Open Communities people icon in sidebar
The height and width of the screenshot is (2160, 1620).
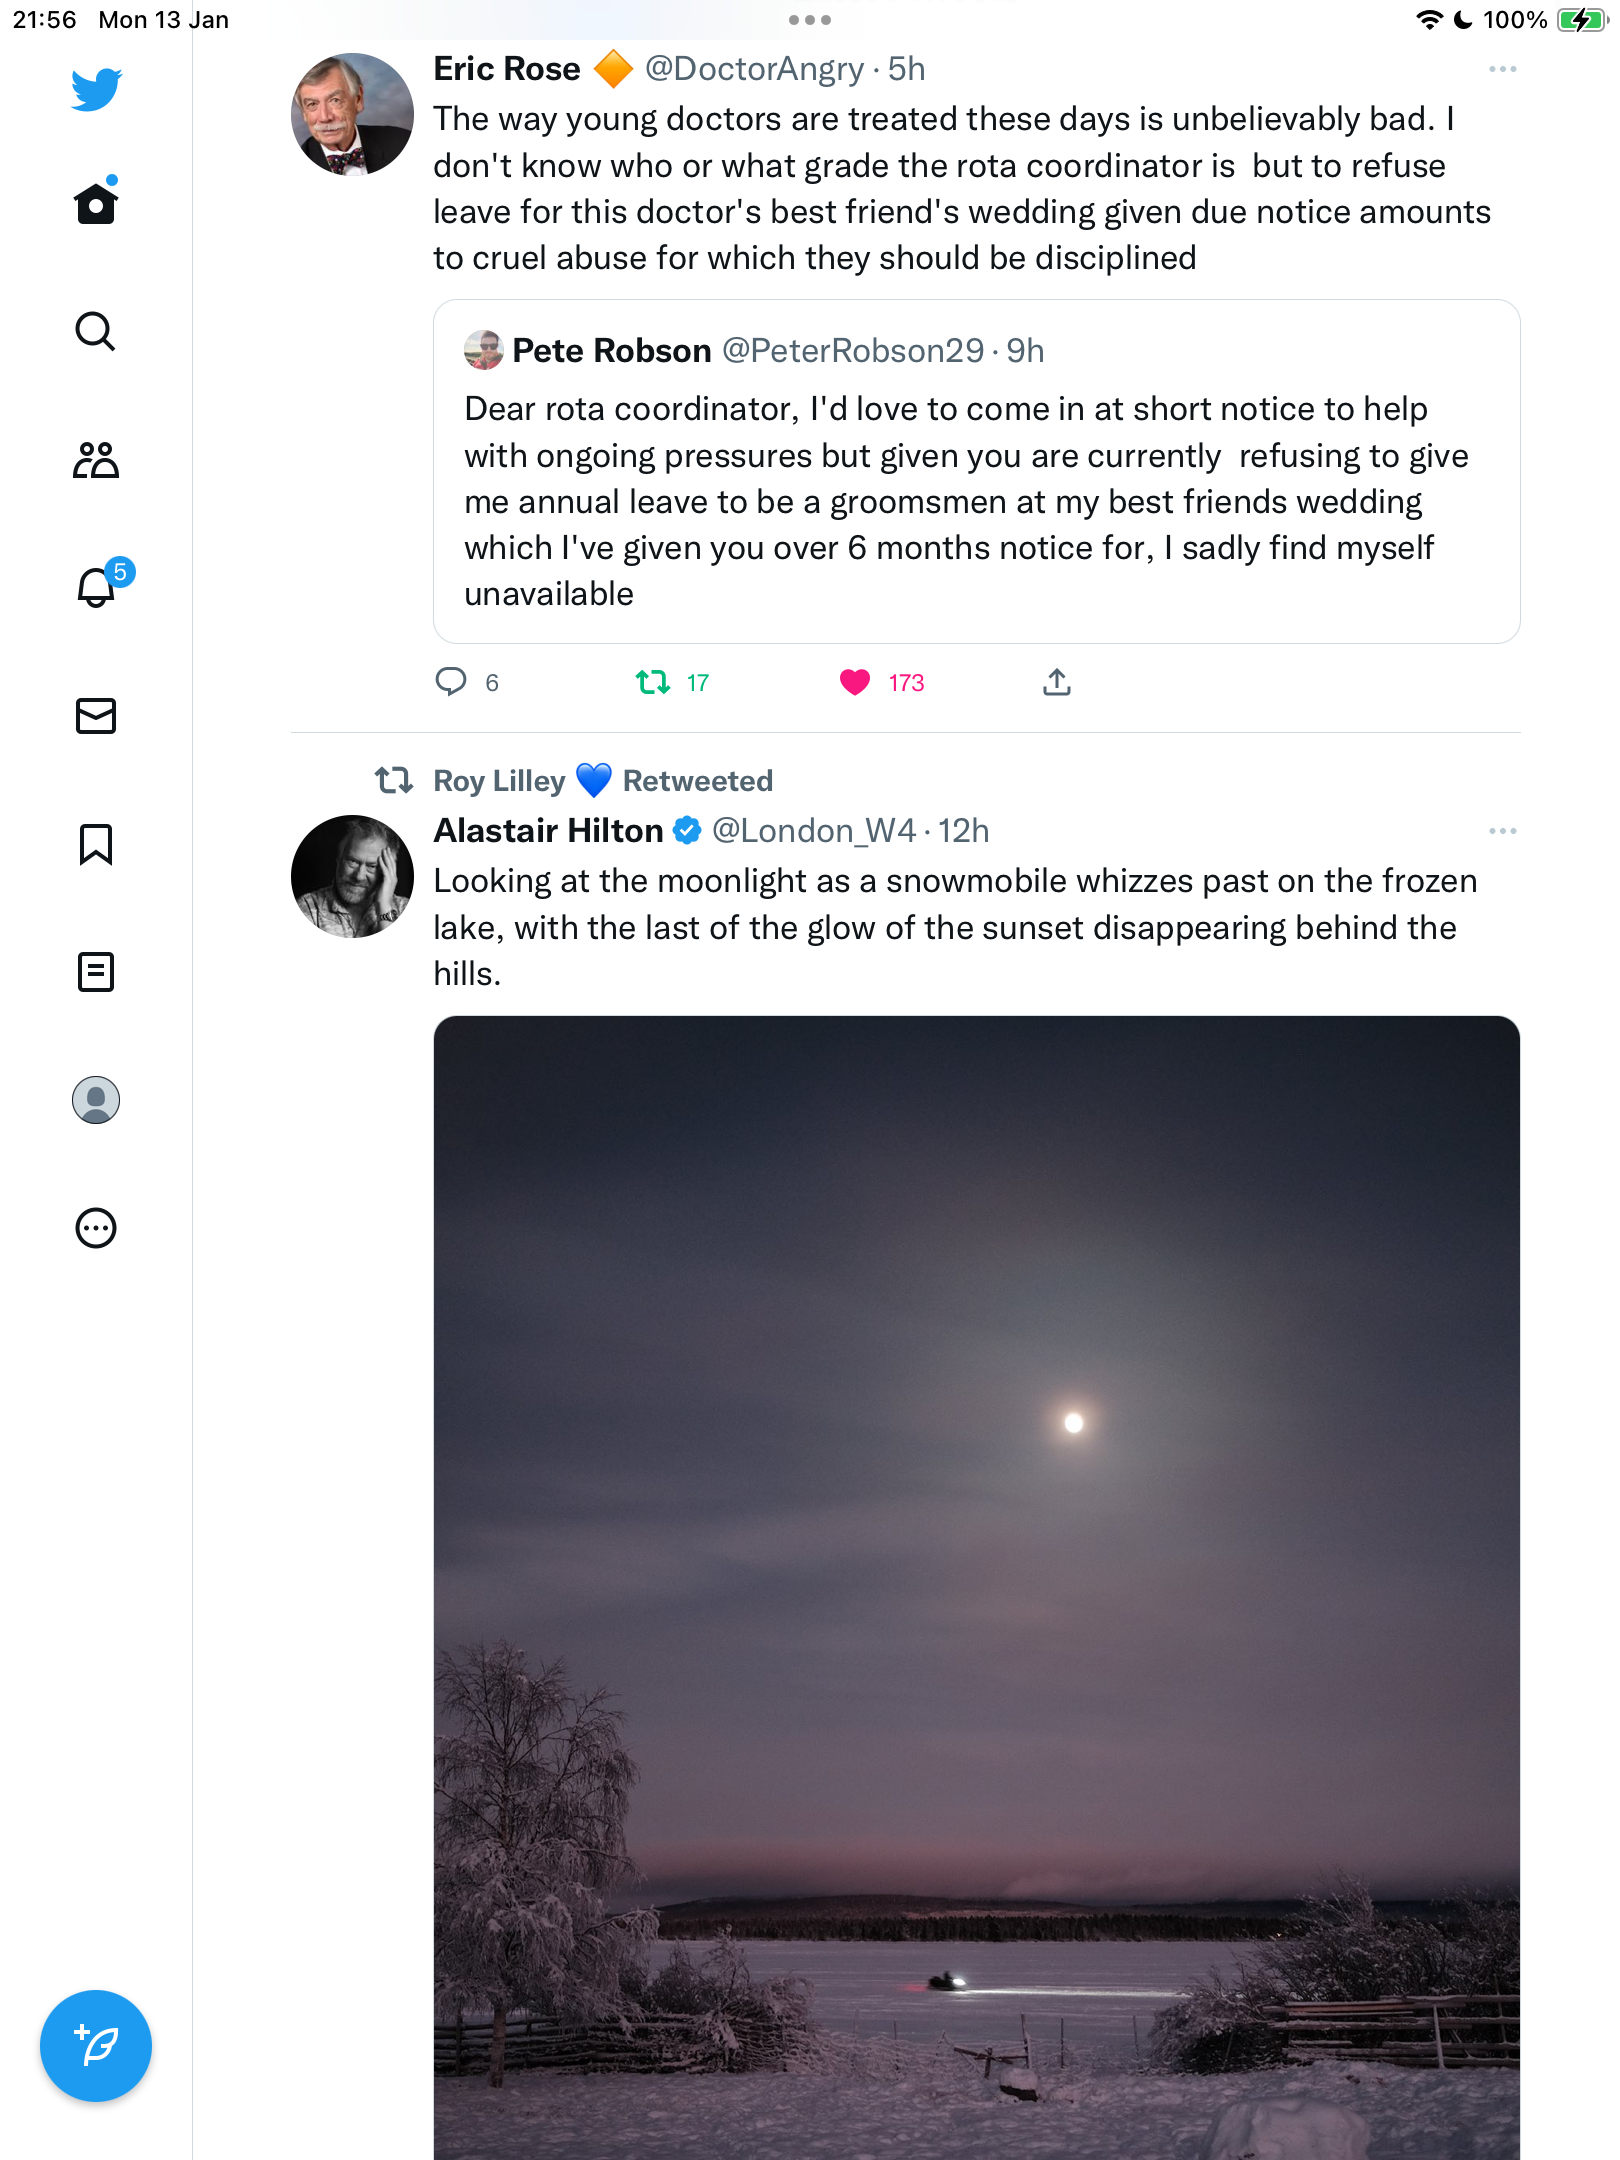pos(96,460)
